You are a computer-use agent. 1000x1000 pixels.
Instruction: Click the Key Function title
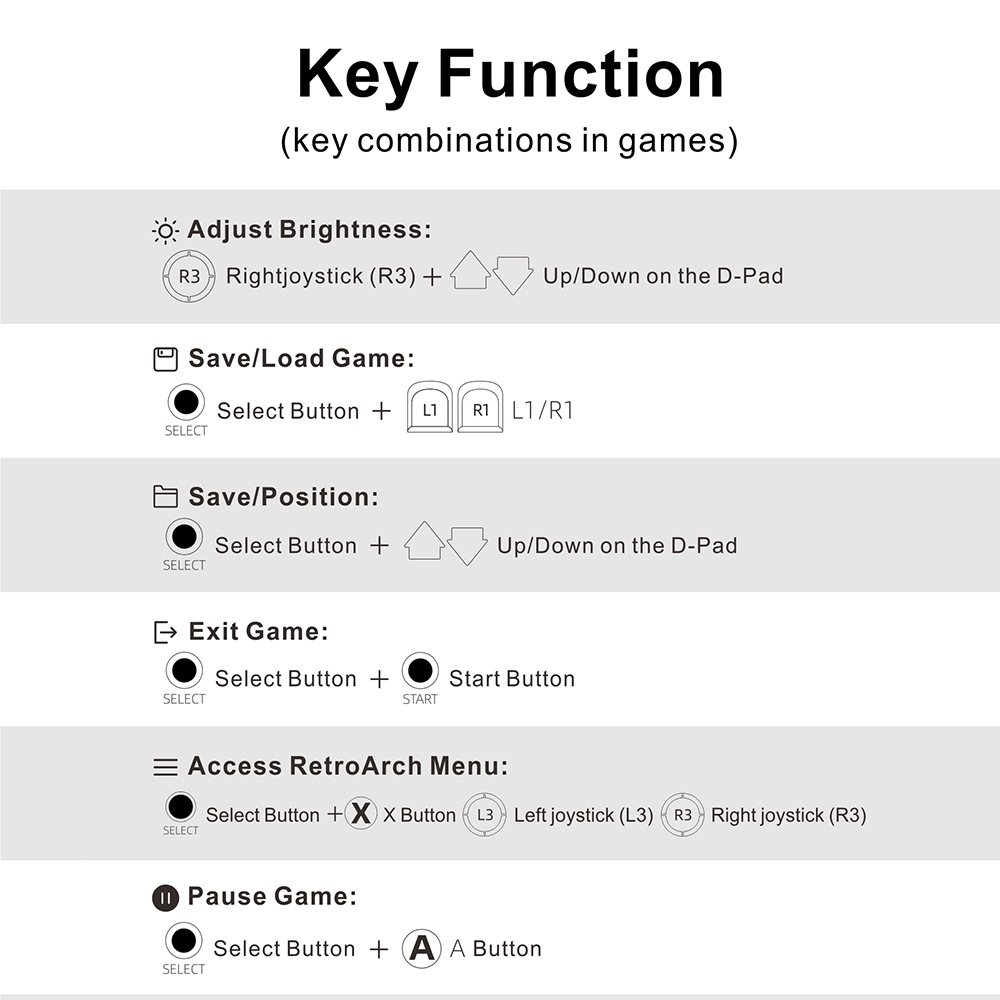coord(510,73)
